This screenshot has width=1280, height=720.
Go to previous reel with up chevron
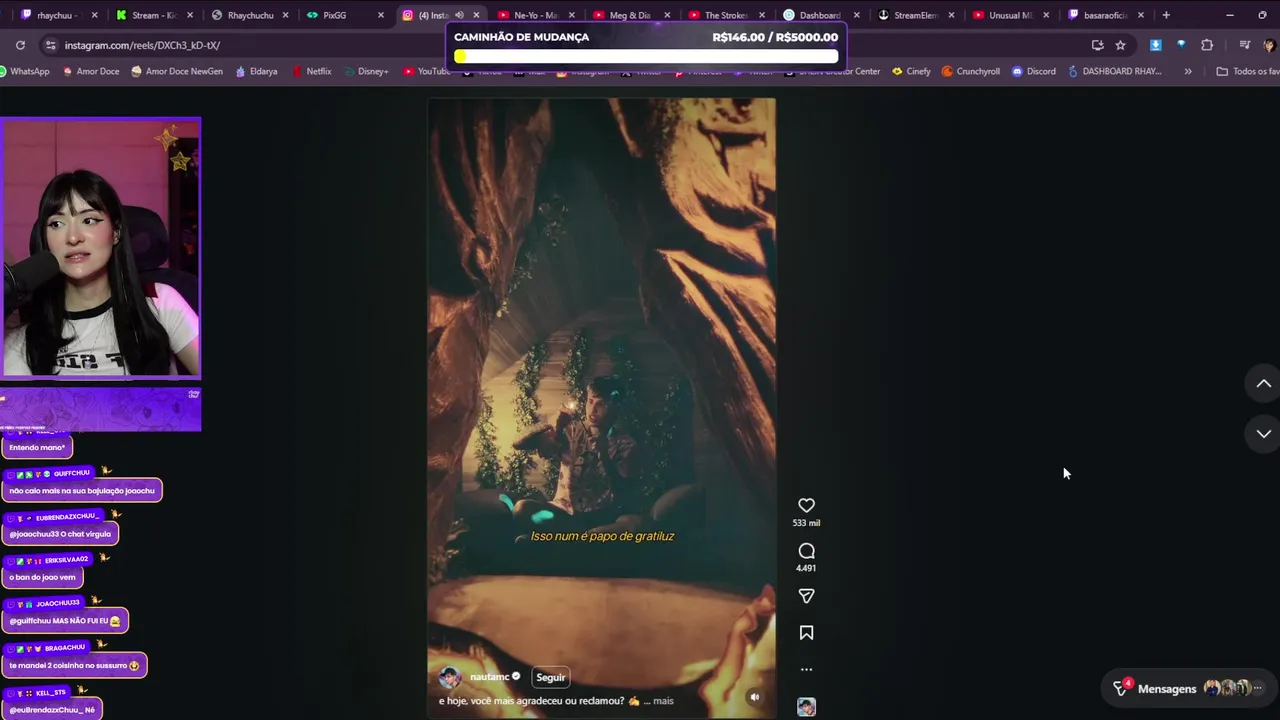pyautogui.click(x=1263, y=384)
